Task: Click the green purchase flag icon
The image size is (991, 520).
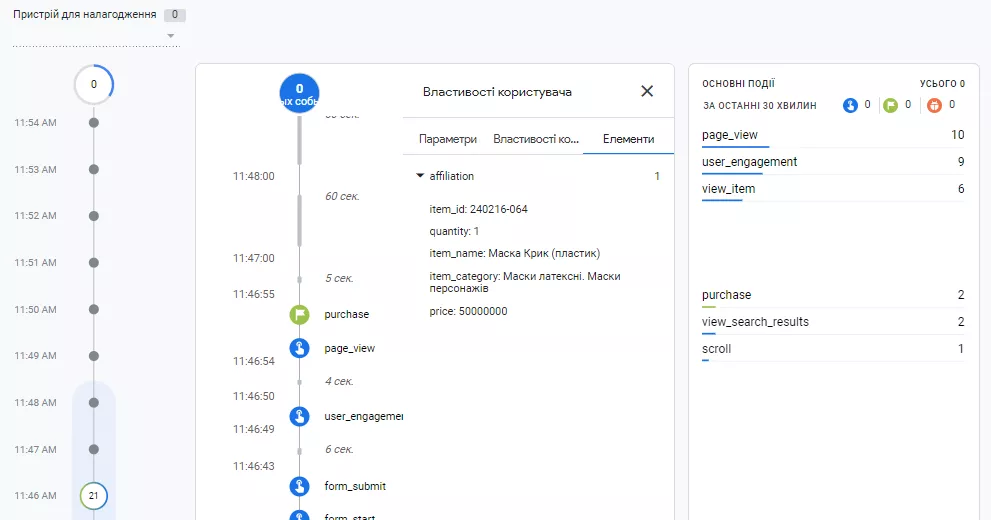Action: pos(300,314)
